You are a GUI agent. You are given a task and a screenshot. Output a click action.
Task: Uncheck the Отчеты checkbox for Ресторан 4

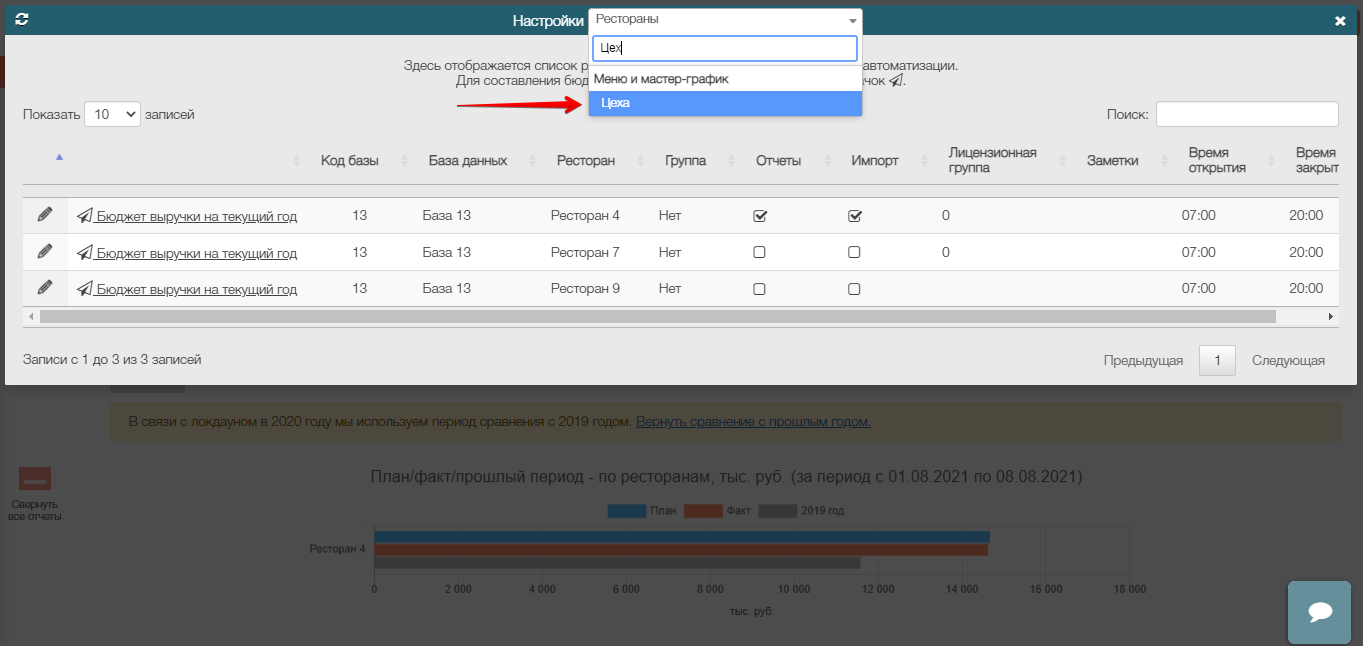(759, 216)
